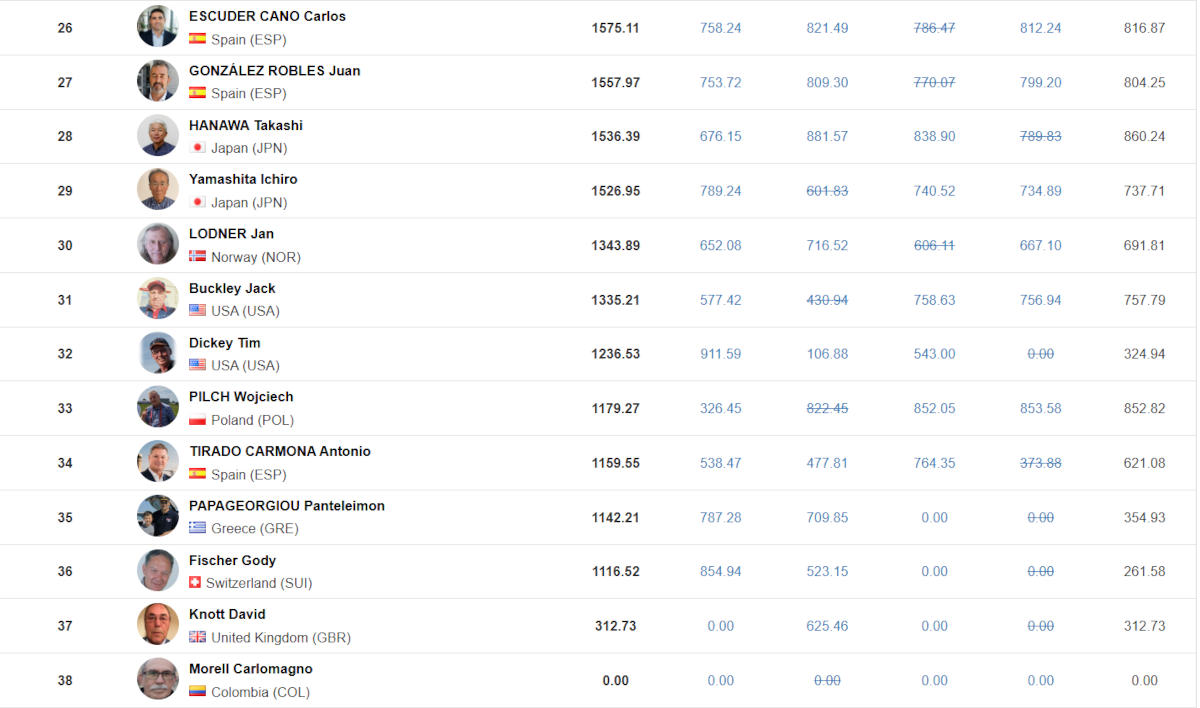Click USA flag icon under Buckley Jack
The width and height of the screenshot is (1200, 708).
(x=197, y=311)
